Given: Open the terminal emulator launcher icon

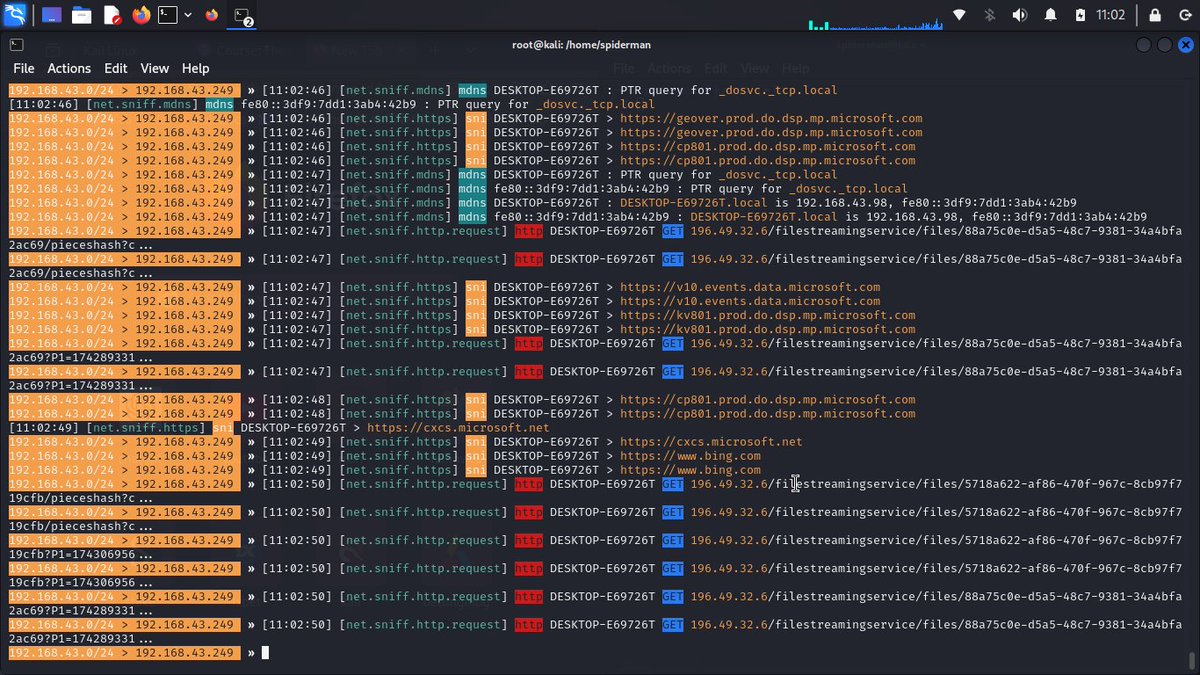Looking at the screenshot, I should [167, 14].
